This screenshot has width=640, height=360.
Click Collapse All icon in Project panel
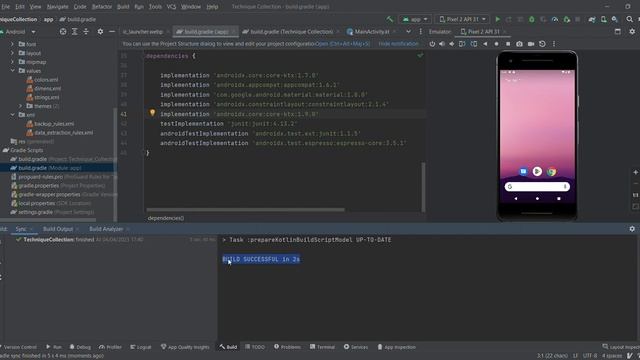[86, 31]
